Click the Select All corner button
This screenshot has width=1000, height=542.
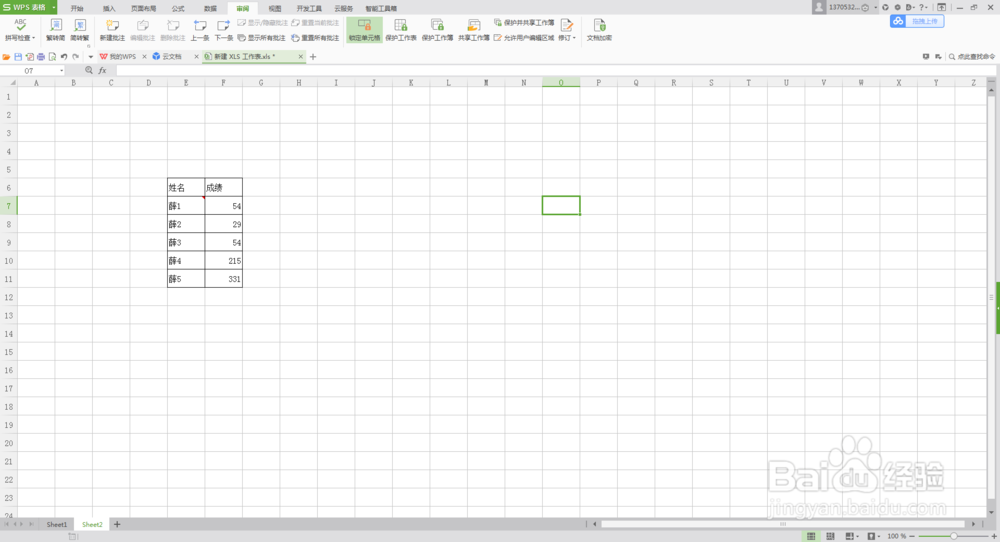point(8,82)
